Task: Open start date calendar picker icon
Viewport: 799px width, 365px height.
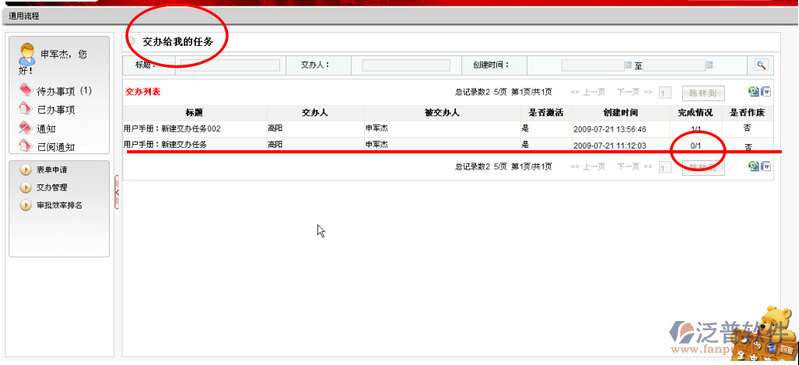Action: pos(628,65)
